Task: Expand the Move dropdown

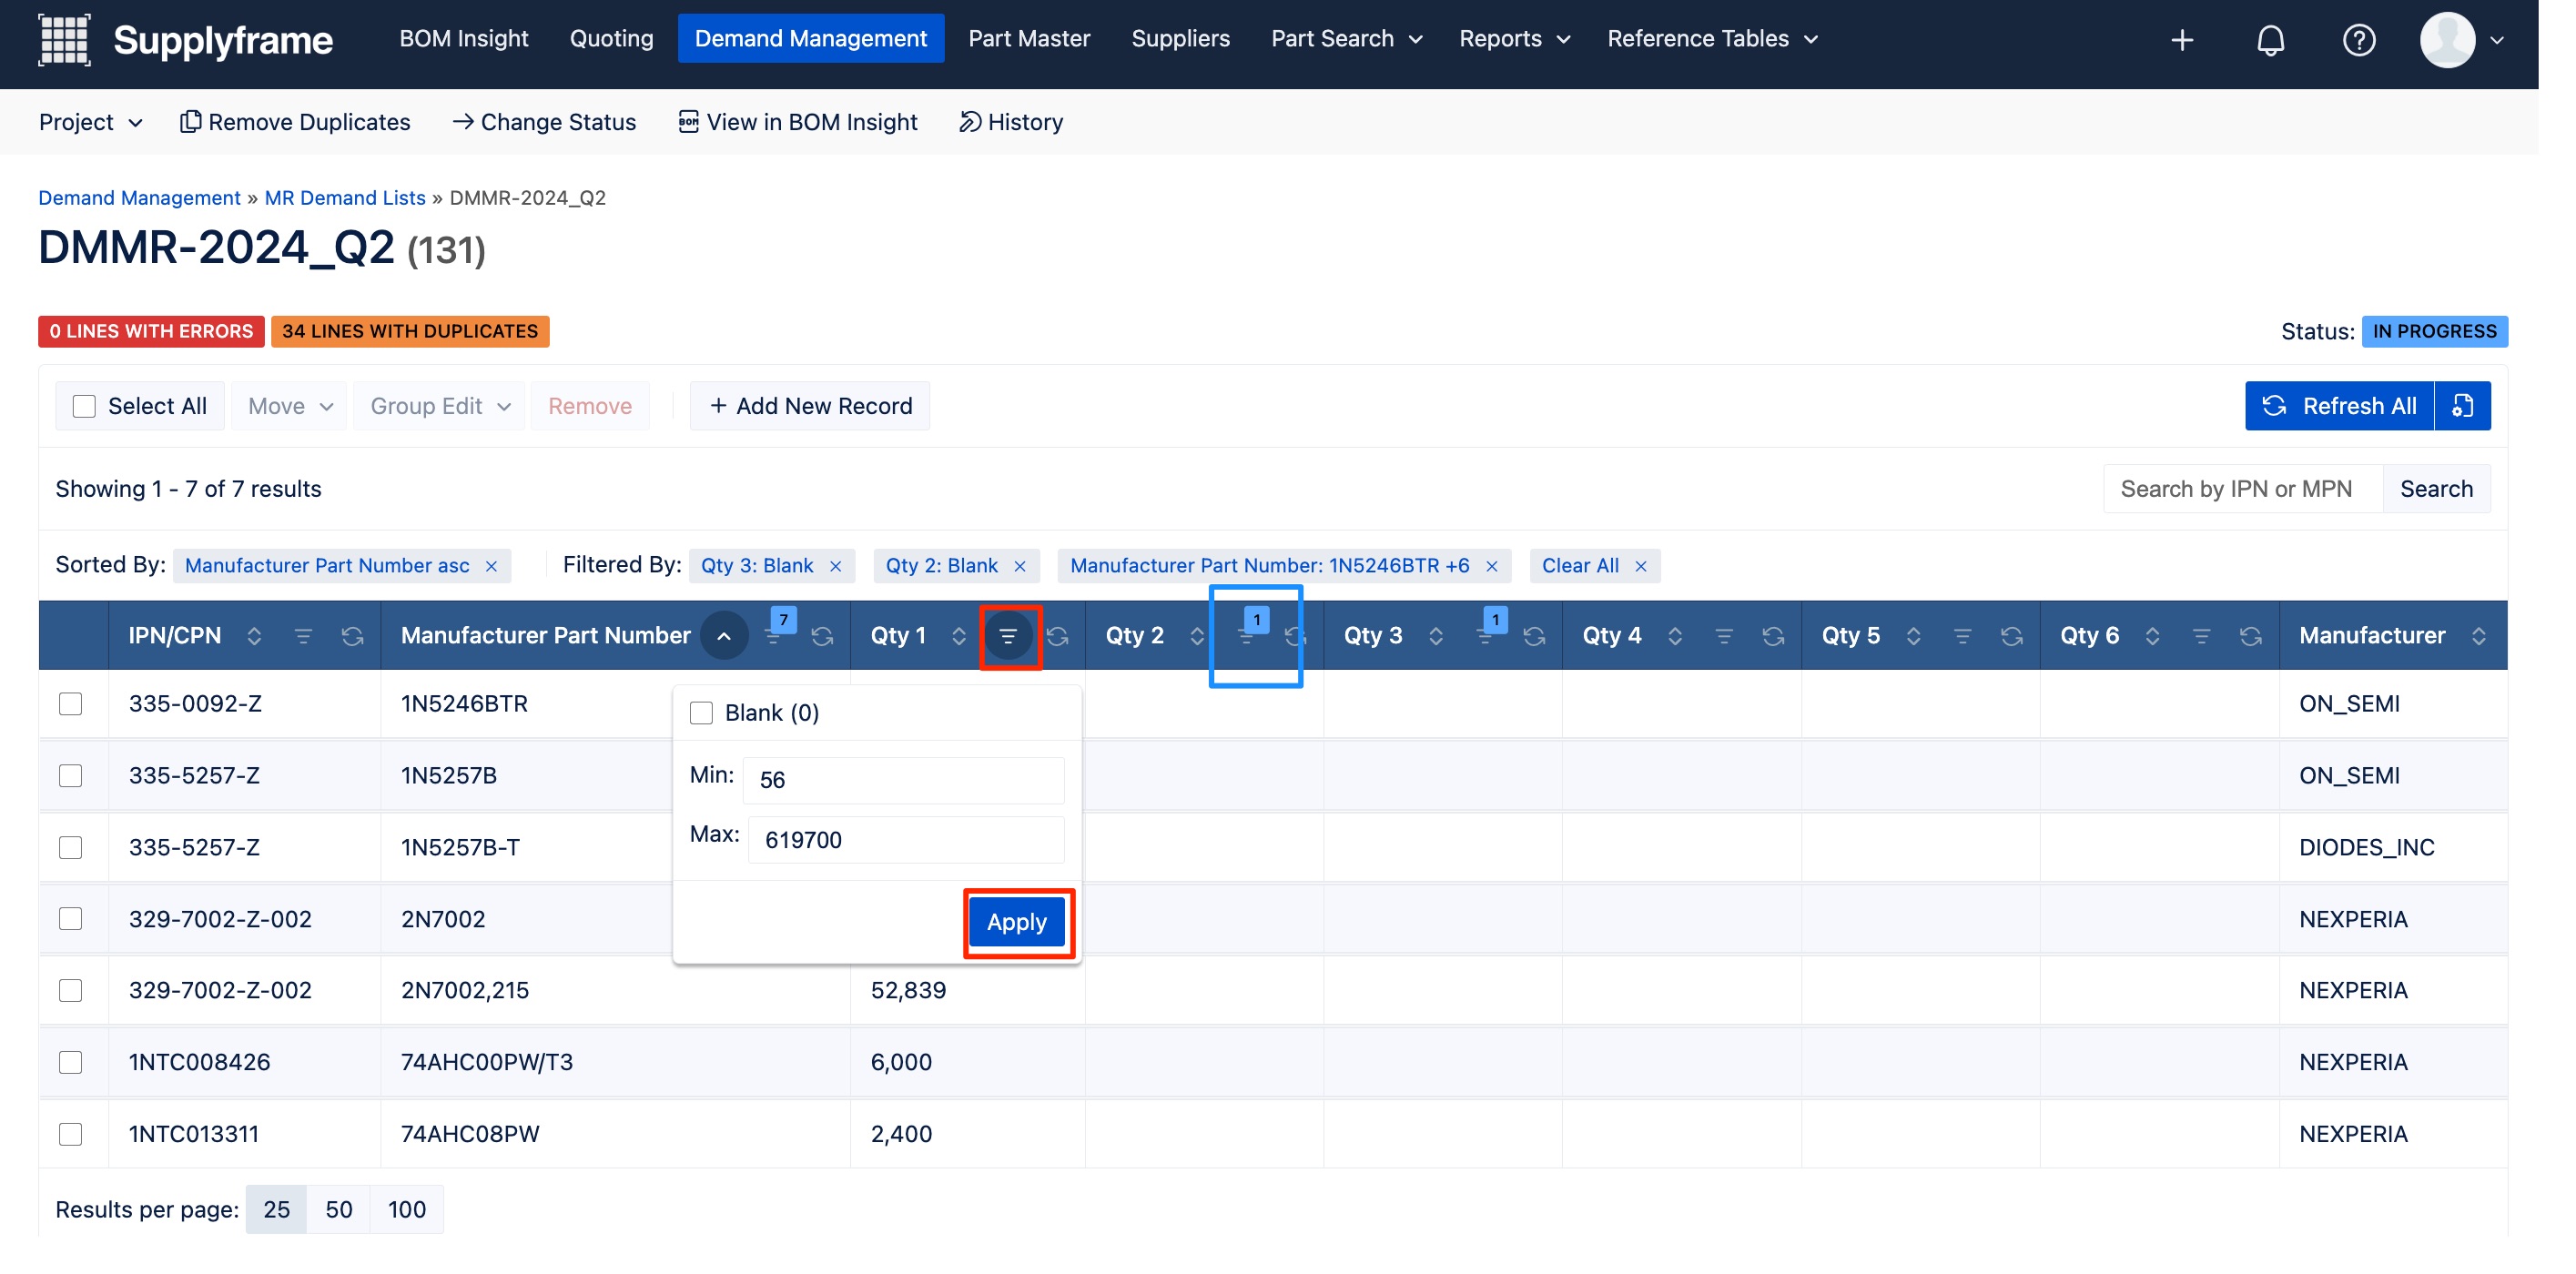Action: coord(289,406)
